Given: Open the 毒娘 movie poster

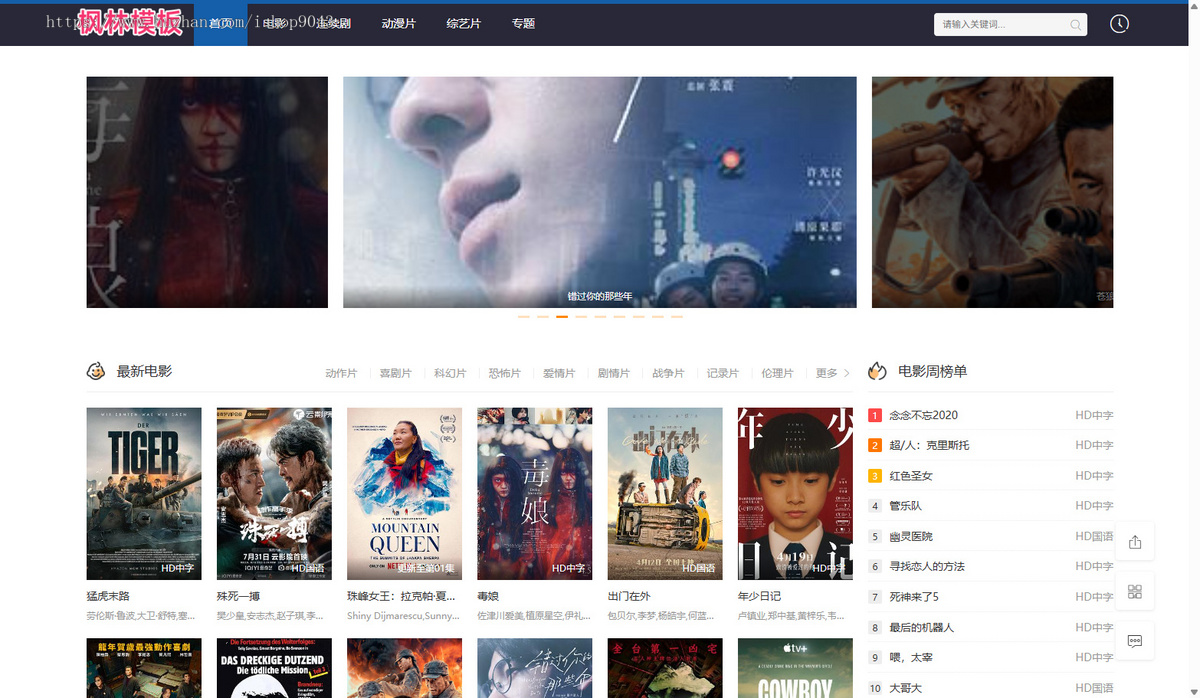Looking at the screenshot, I should click(535, 493).
